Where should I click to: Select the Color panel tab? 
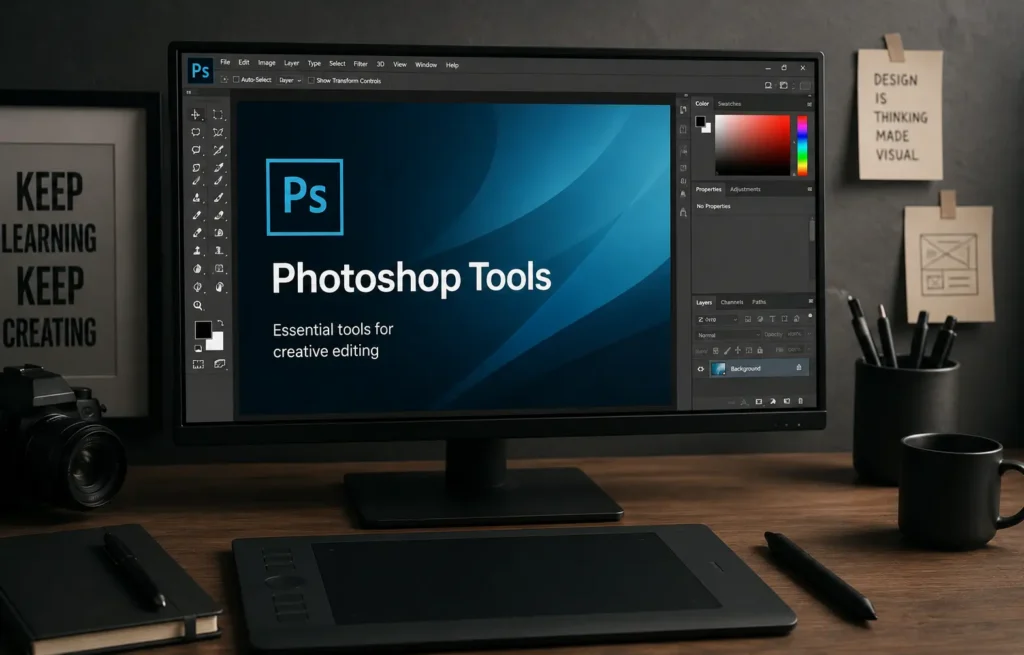coord(702,103)
